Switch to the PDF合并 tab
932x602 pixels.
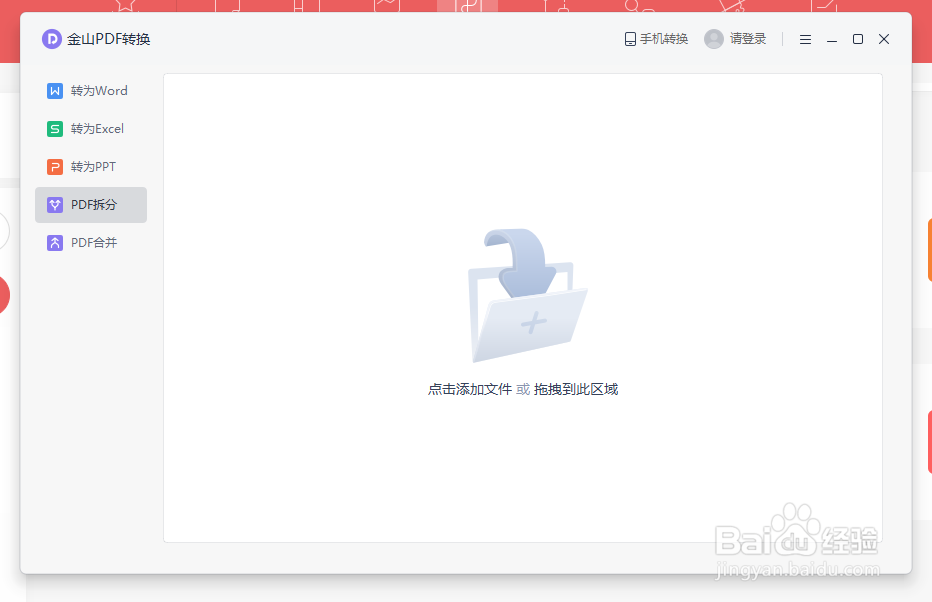click(91, 242)
